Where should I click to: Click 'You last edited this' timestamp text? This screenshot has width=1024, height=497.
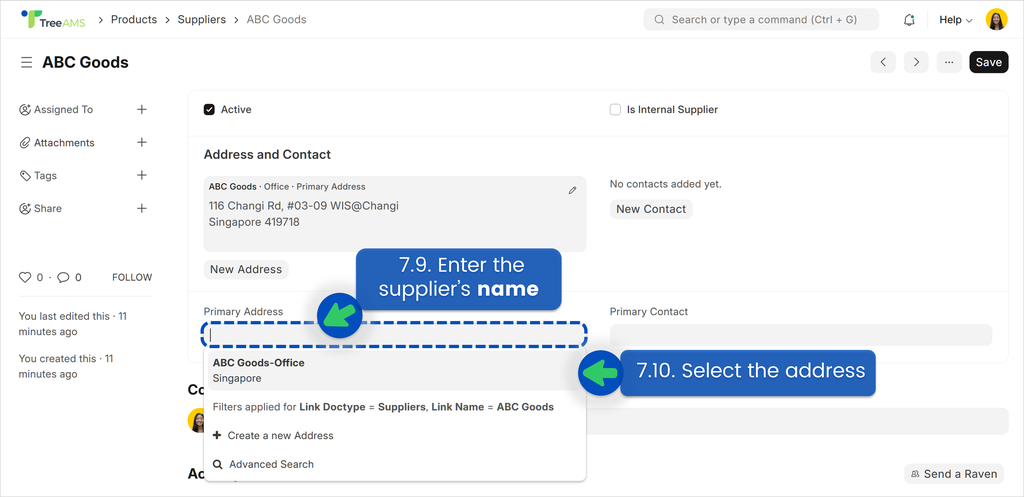point(72,324)
